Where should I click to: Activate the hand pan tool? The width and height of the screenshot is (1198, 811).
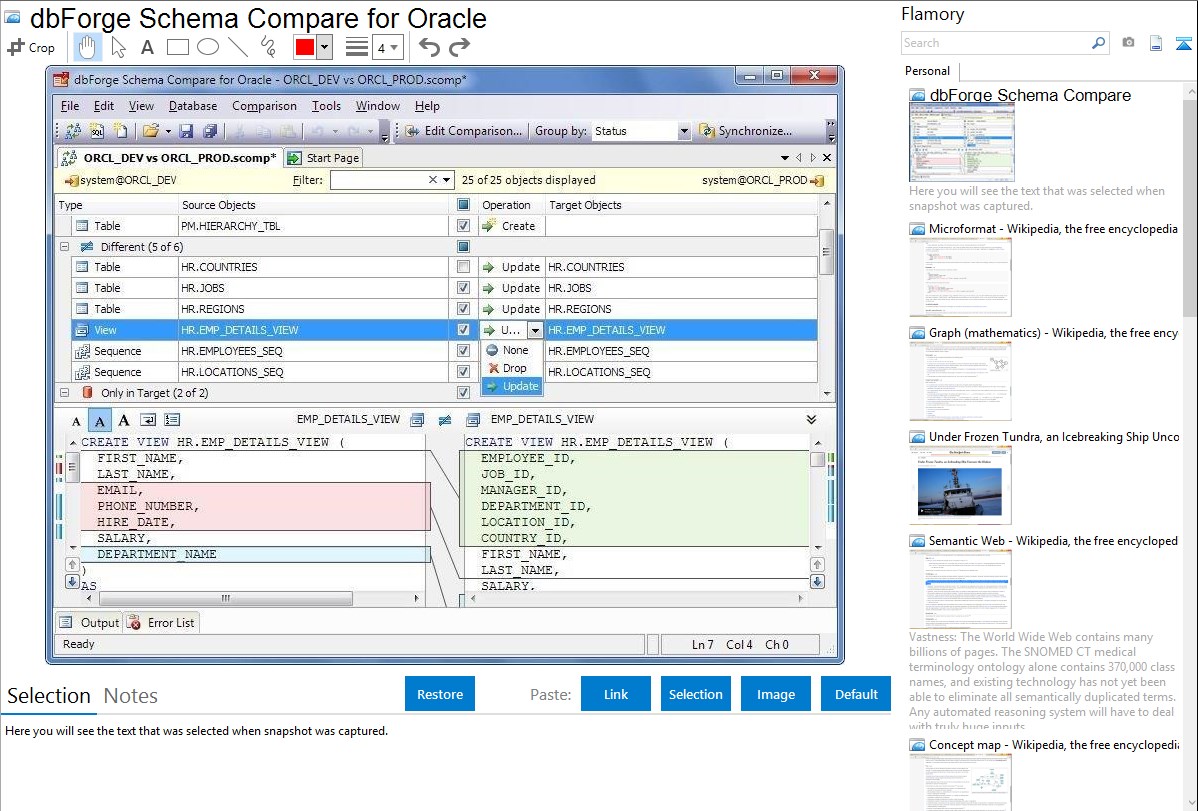(87, 47)
